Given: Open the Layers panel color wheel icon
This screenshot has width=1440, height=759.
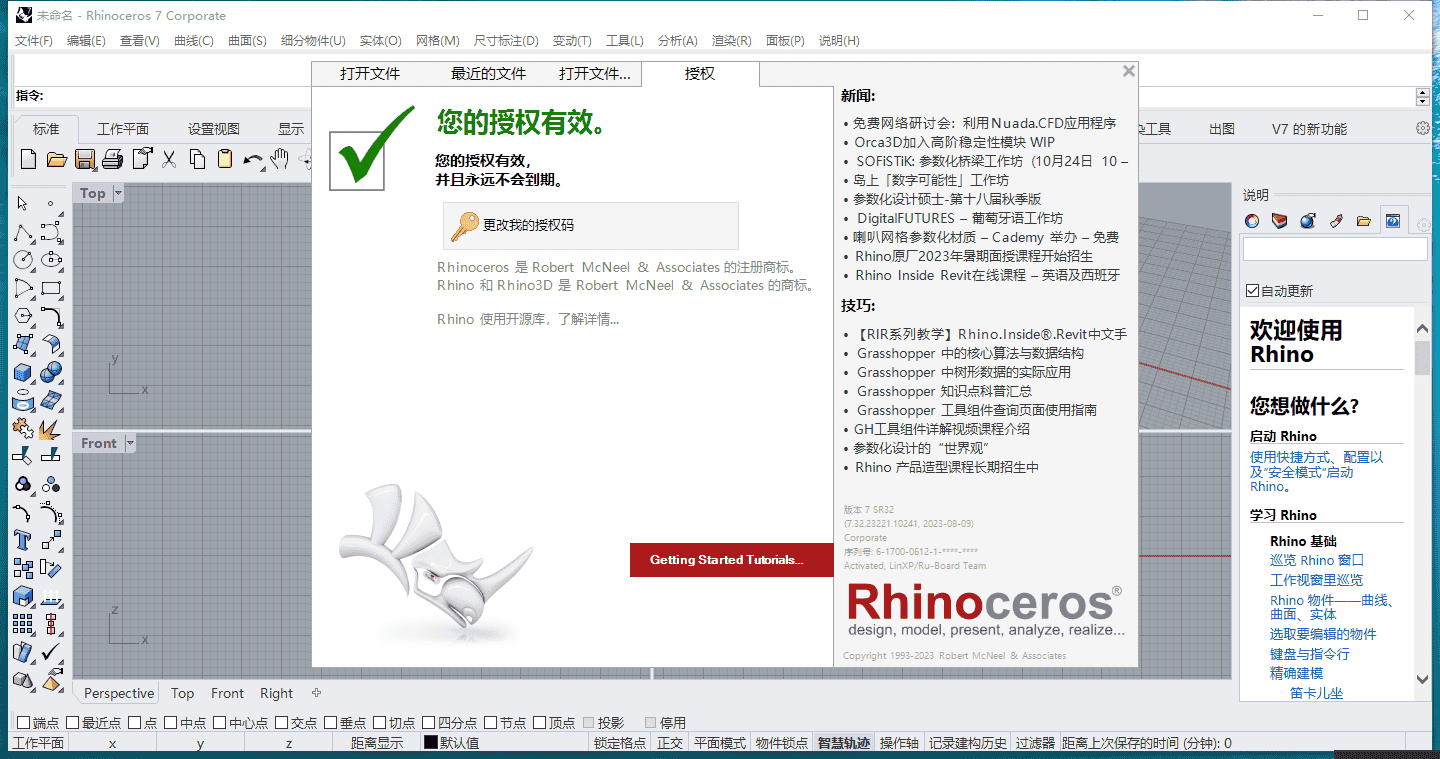Looking at the screenshot, I should 1252,221.
